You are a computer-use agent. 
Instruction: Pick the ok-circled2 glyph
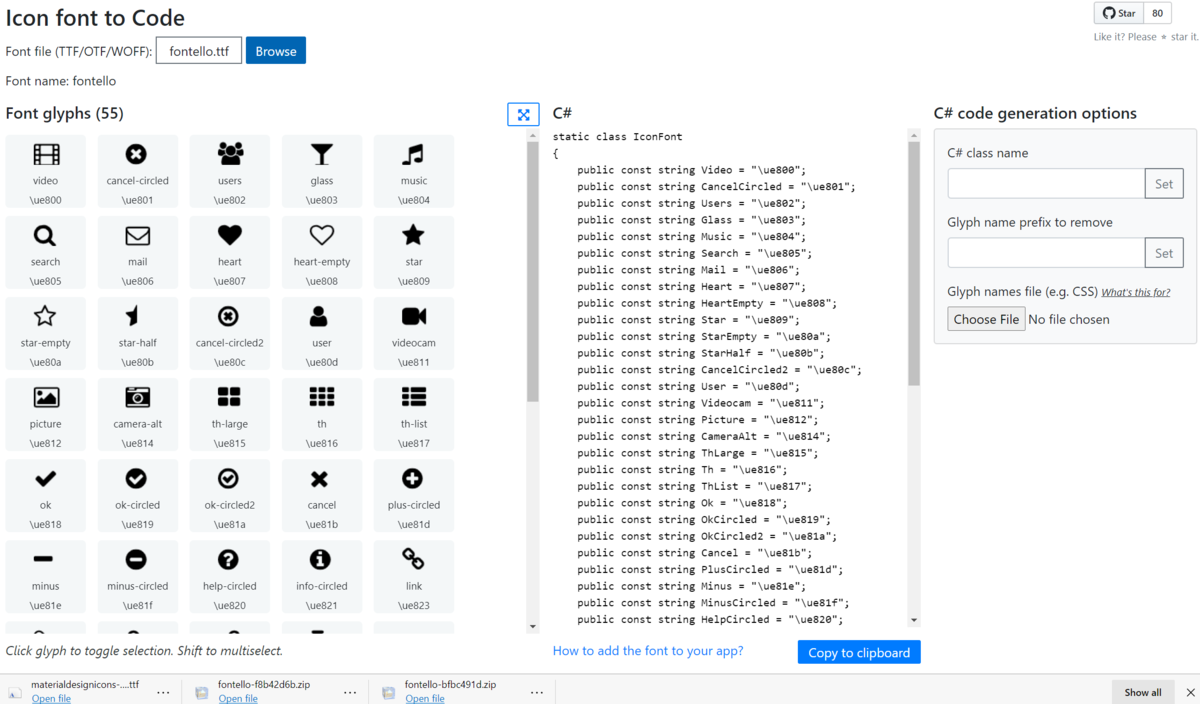(x=230, y=495)
